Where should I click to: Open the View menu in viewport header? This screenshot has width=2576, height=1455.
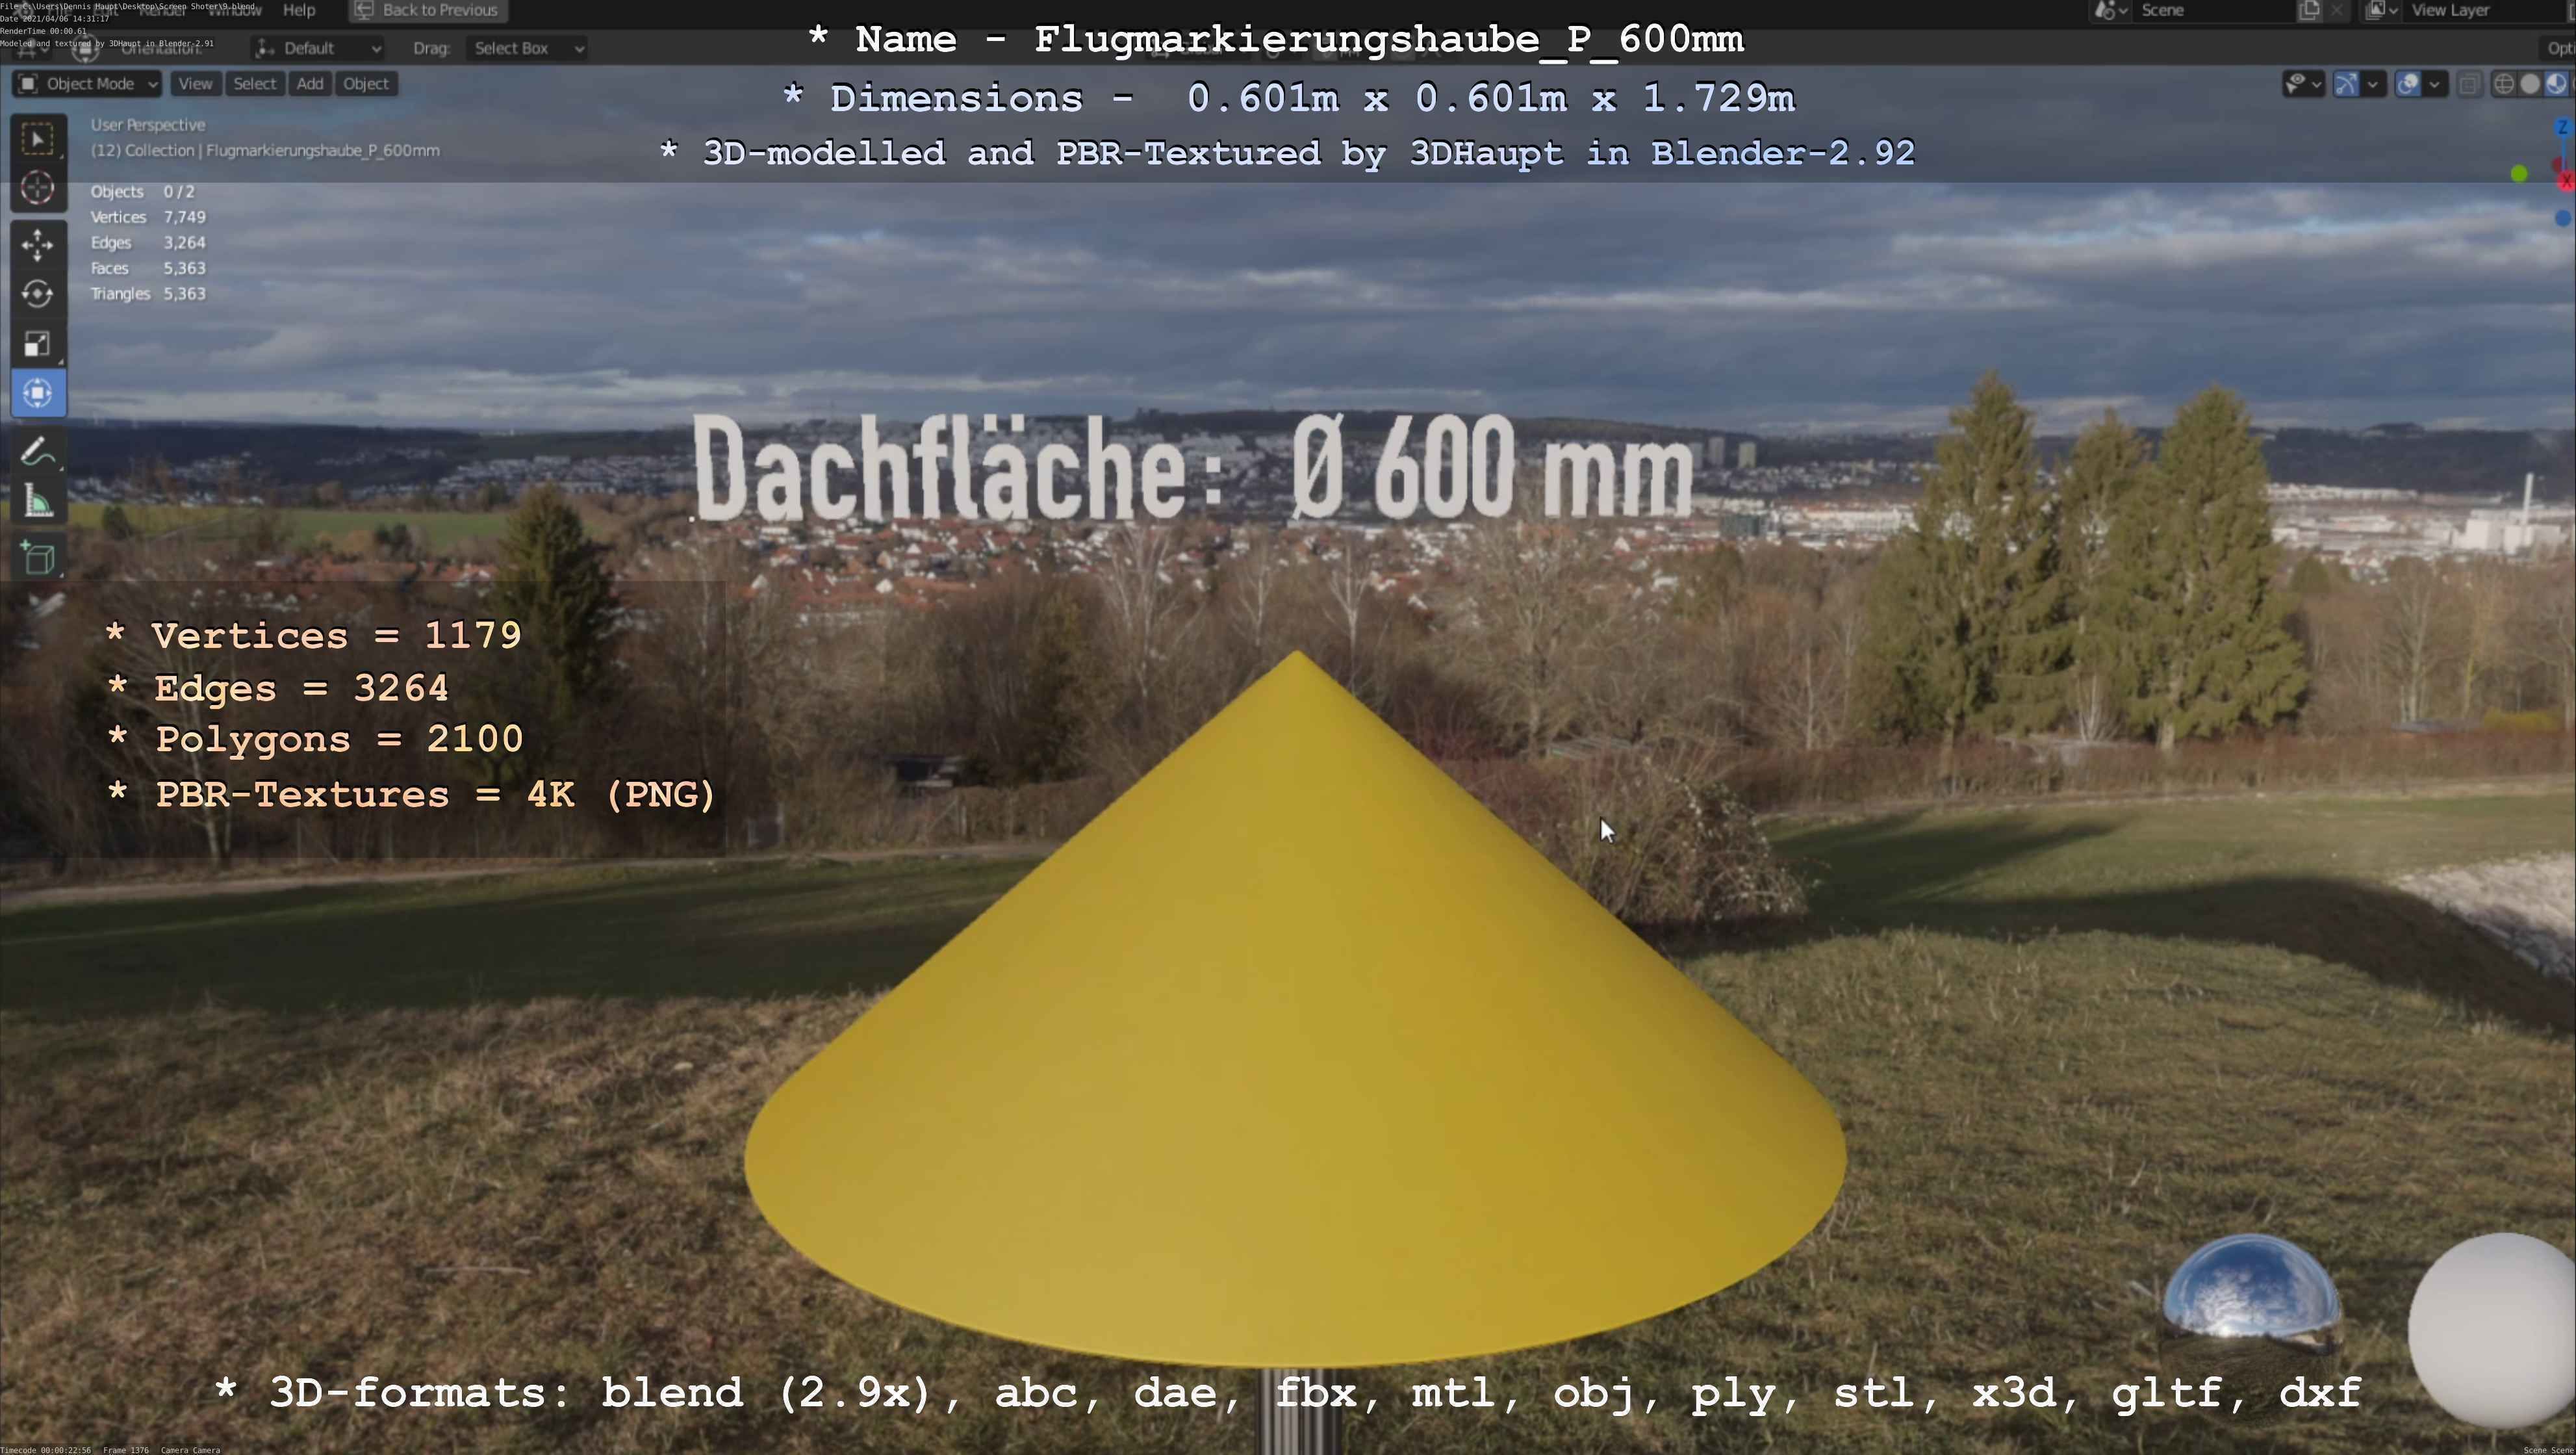point(195,84)
